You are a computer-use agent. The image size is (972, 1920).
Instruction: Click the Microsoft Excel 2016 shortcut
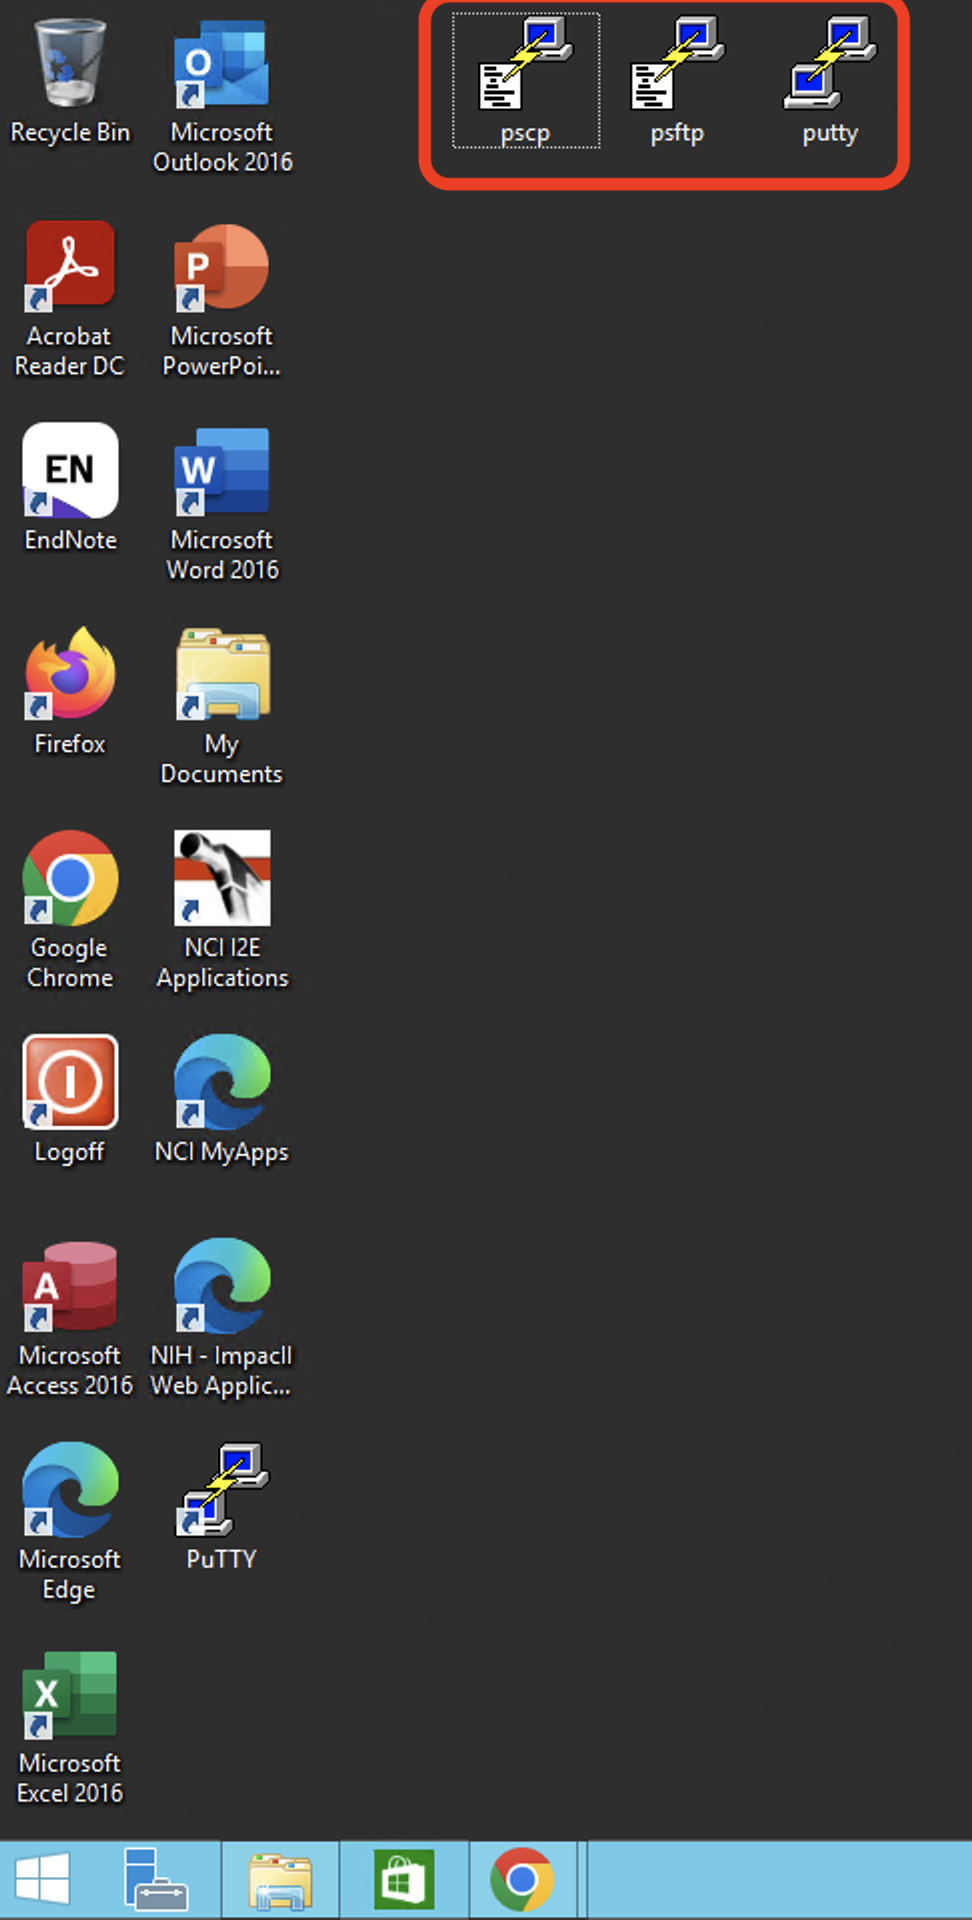70,1696
